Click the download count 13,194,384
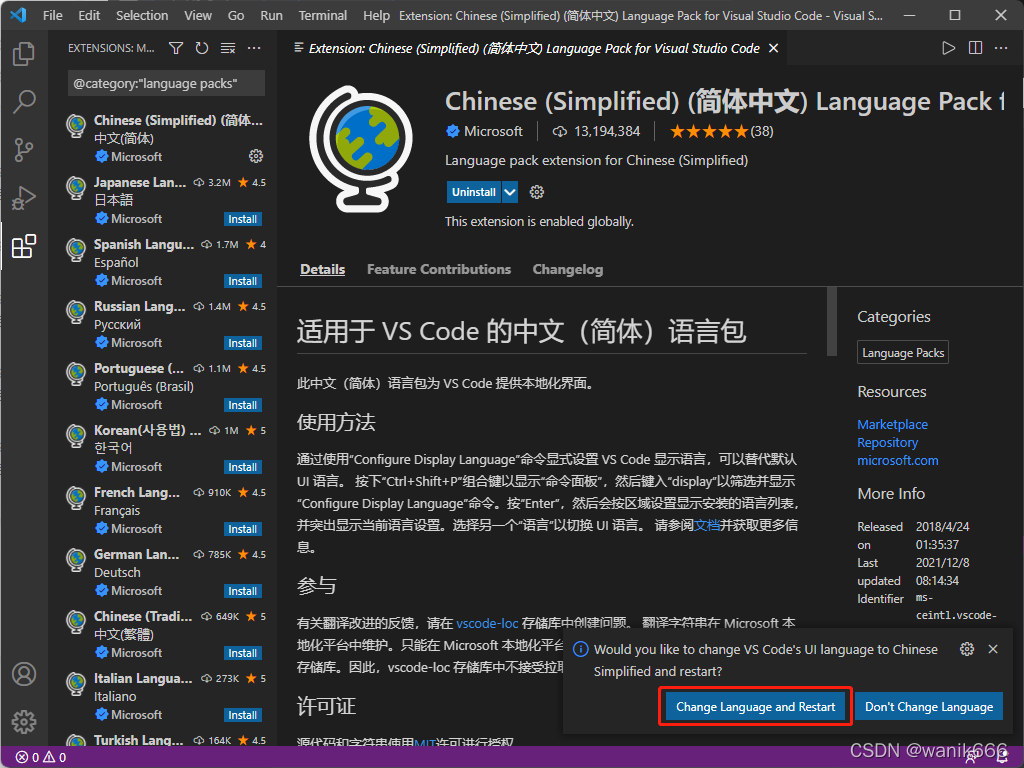Image resolution: width=1024 pixels, height=768 pixels. coord(596,132)
